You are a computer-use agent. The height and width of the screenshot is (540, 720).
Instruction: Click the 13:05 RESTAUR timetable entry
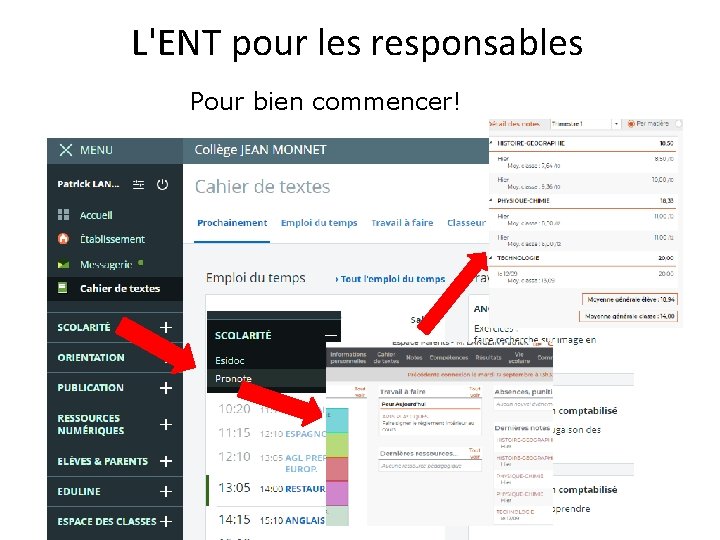tap(272, 488)
